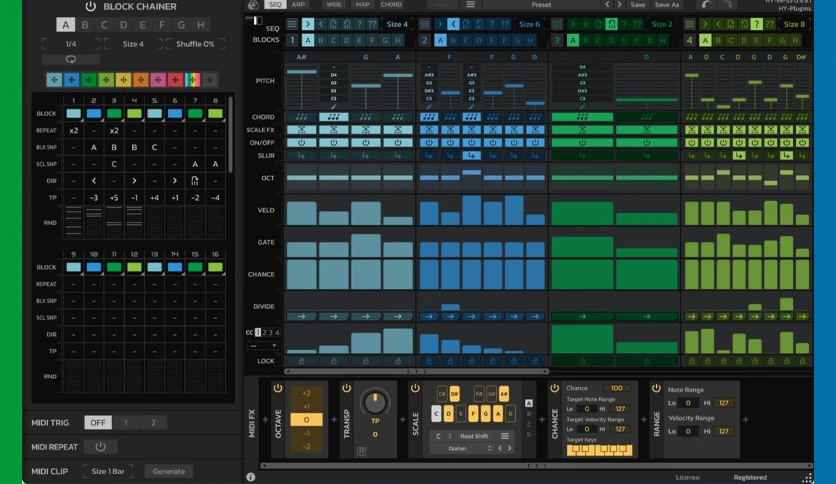This screenshot has width=836, height=484.
Task: Open the CHORD tab
Action: point(391,4)
